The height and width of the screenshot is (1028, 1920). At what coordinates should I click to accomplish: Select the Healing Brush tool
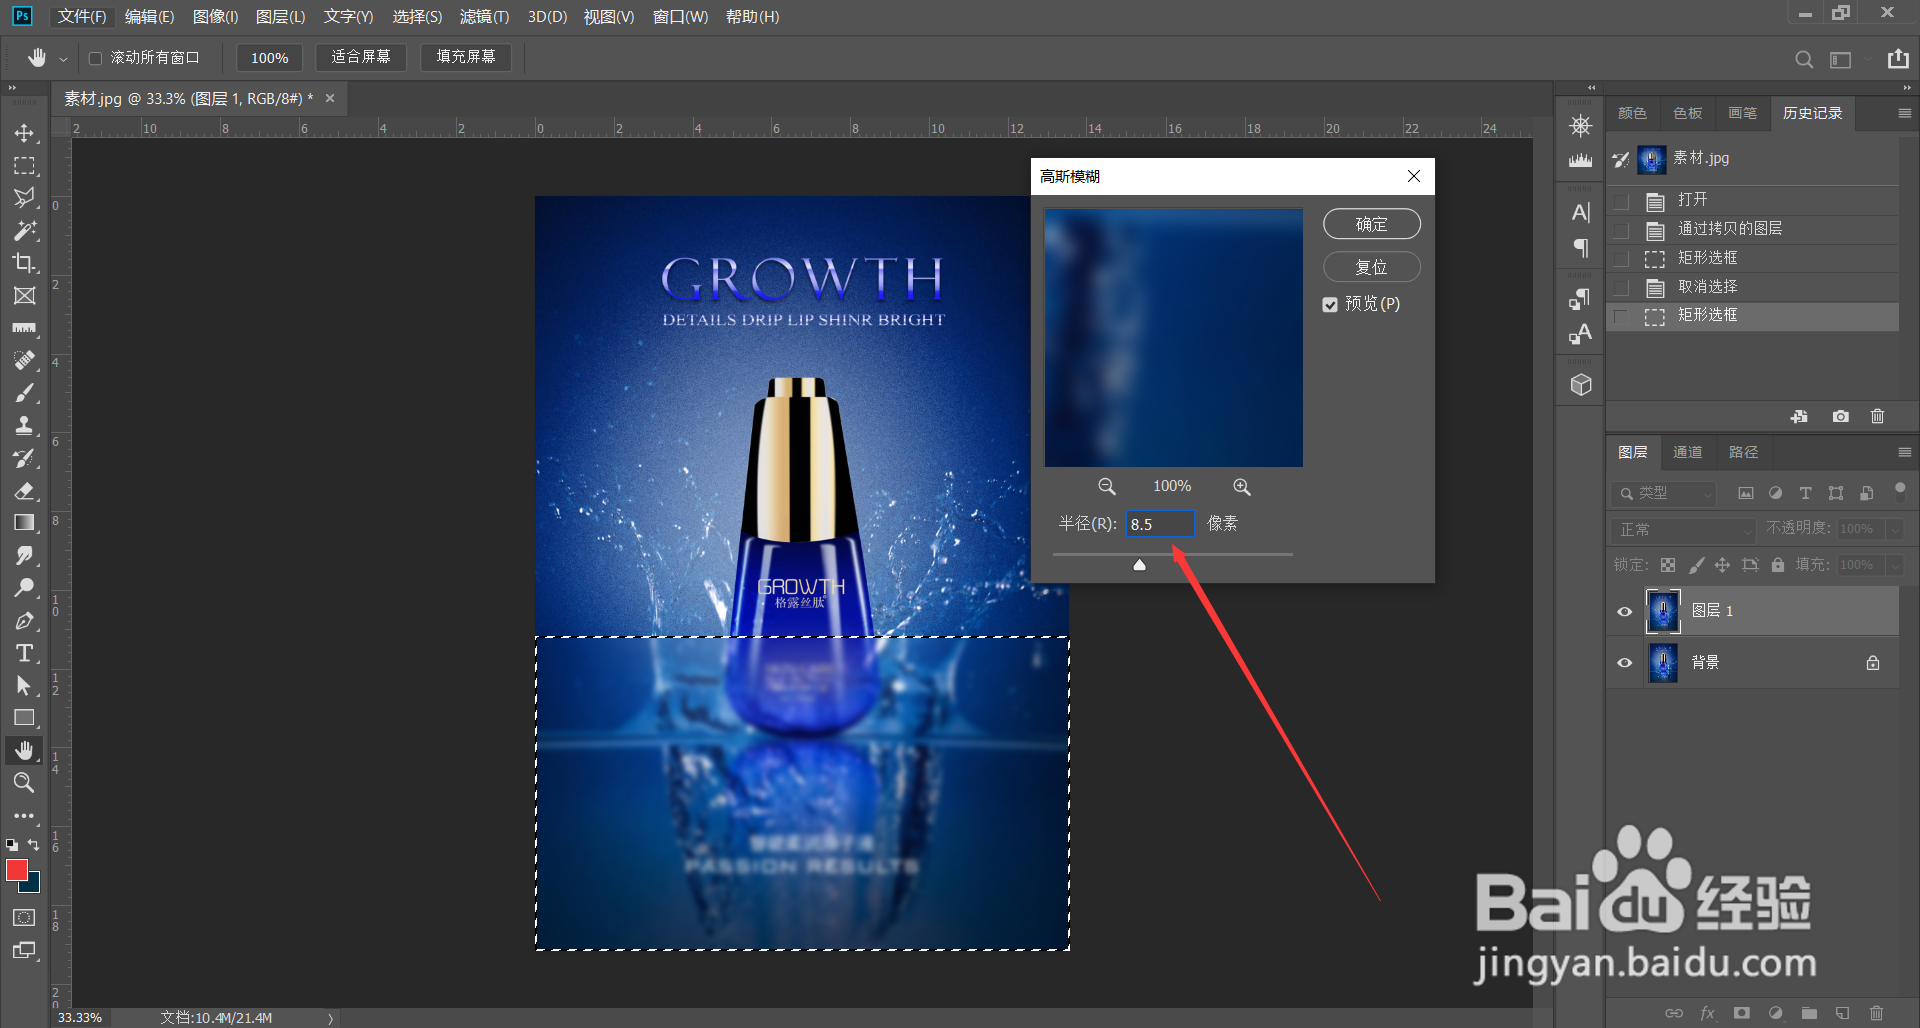point(24,361)
